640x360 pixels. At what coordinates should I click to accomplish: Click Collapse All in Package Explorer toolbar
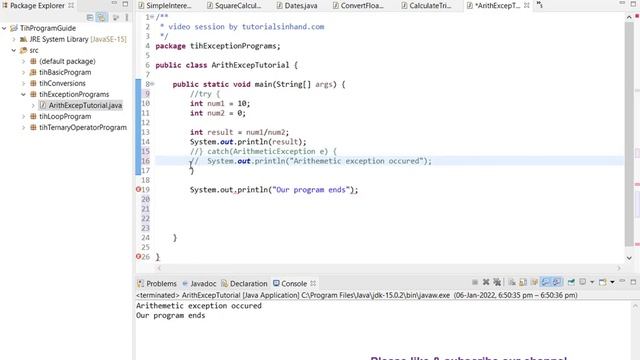(x=90, y=18)
